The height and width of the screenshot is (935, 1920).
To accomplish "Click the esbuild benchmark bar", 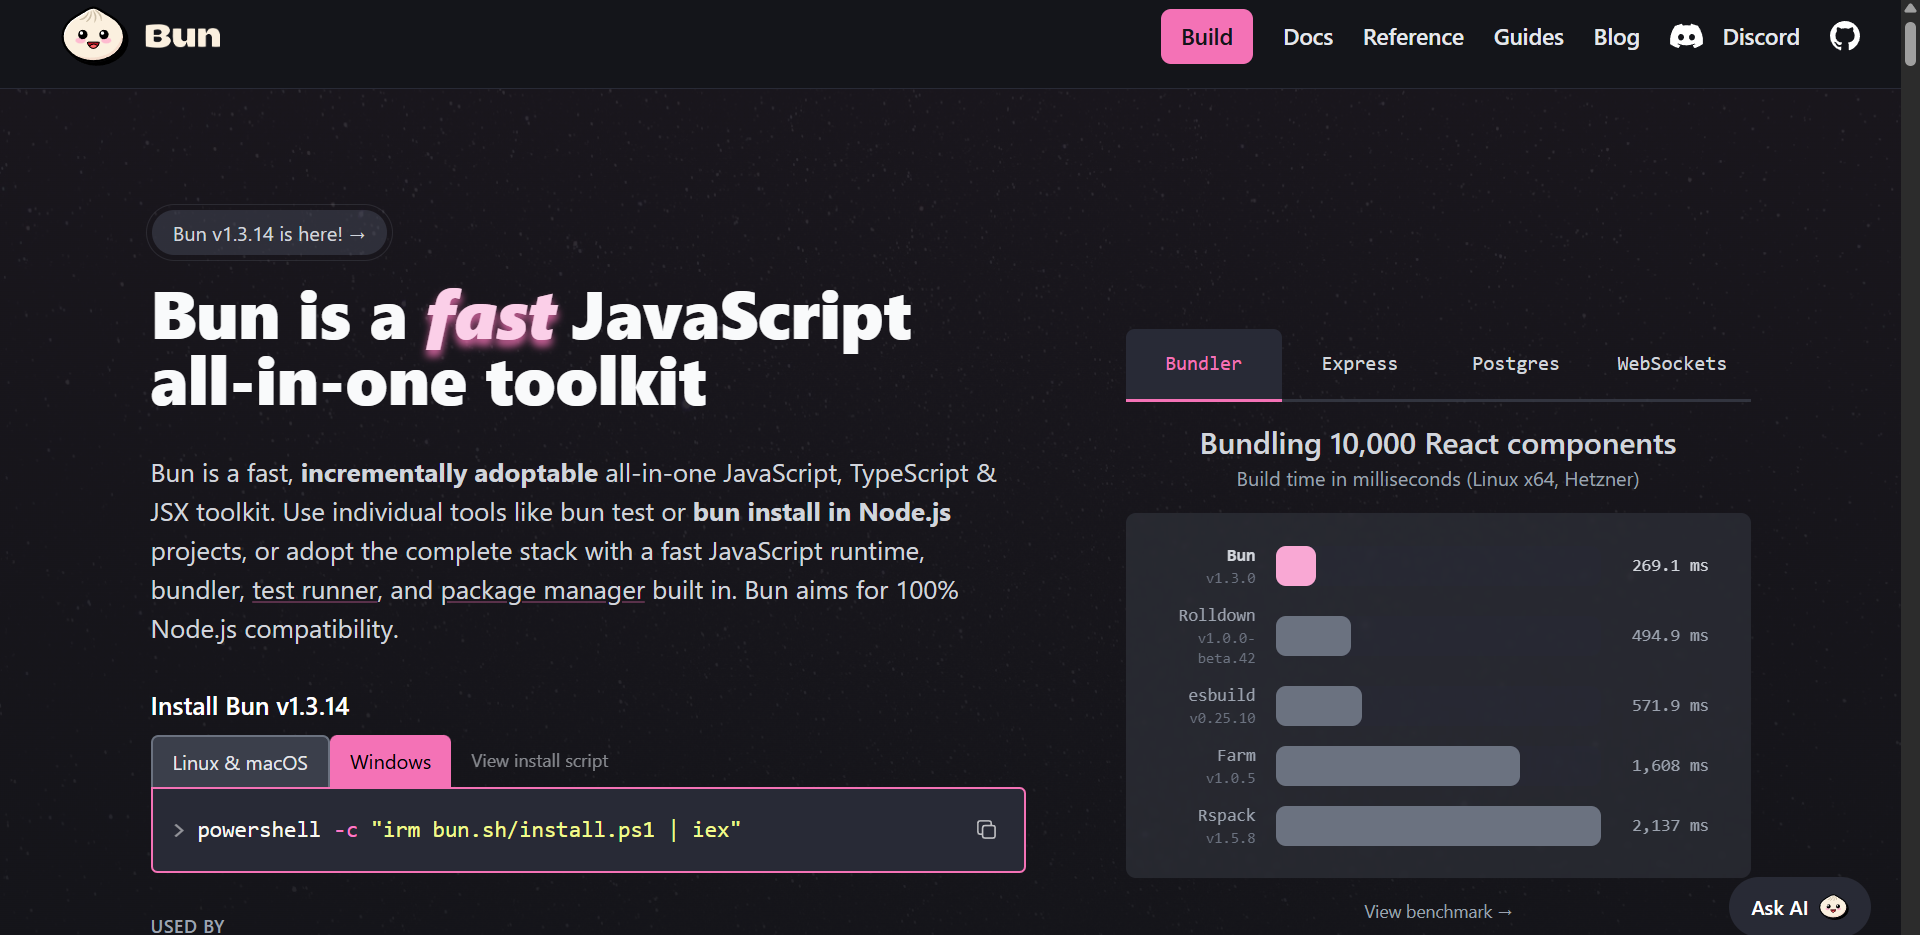I will coord(1319,706).
